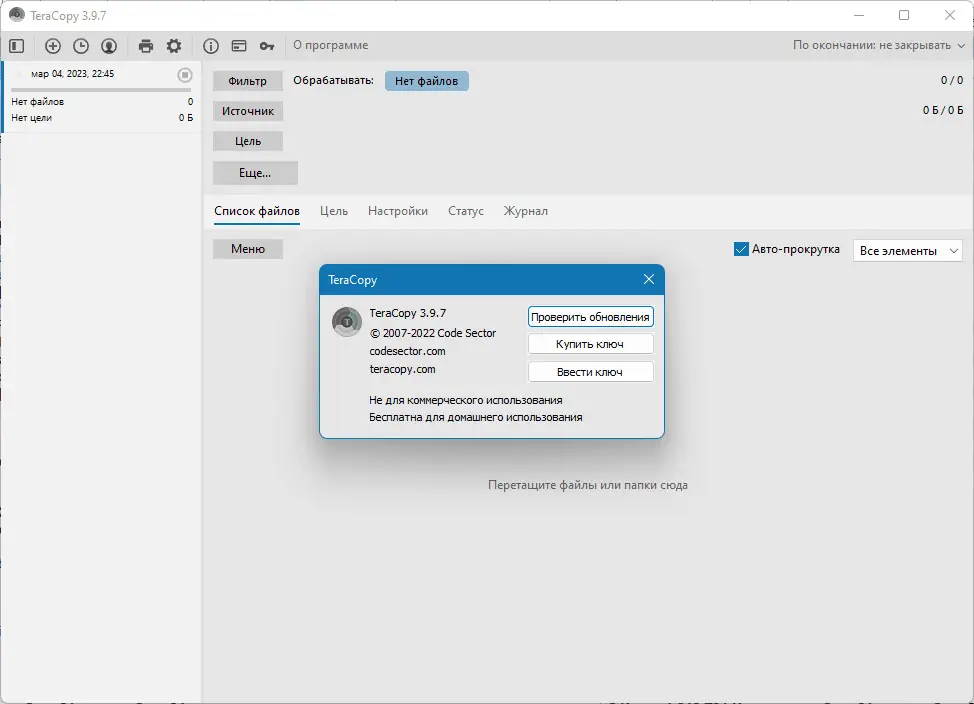Click Купить ключ button

tap(590, 344)
